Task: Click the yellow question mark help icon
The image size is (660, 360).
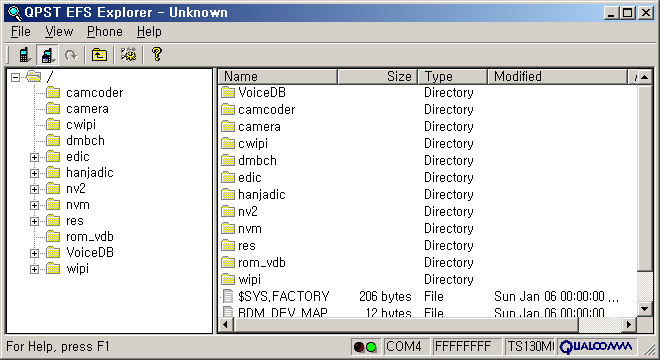Action: [x=157, y=54]
